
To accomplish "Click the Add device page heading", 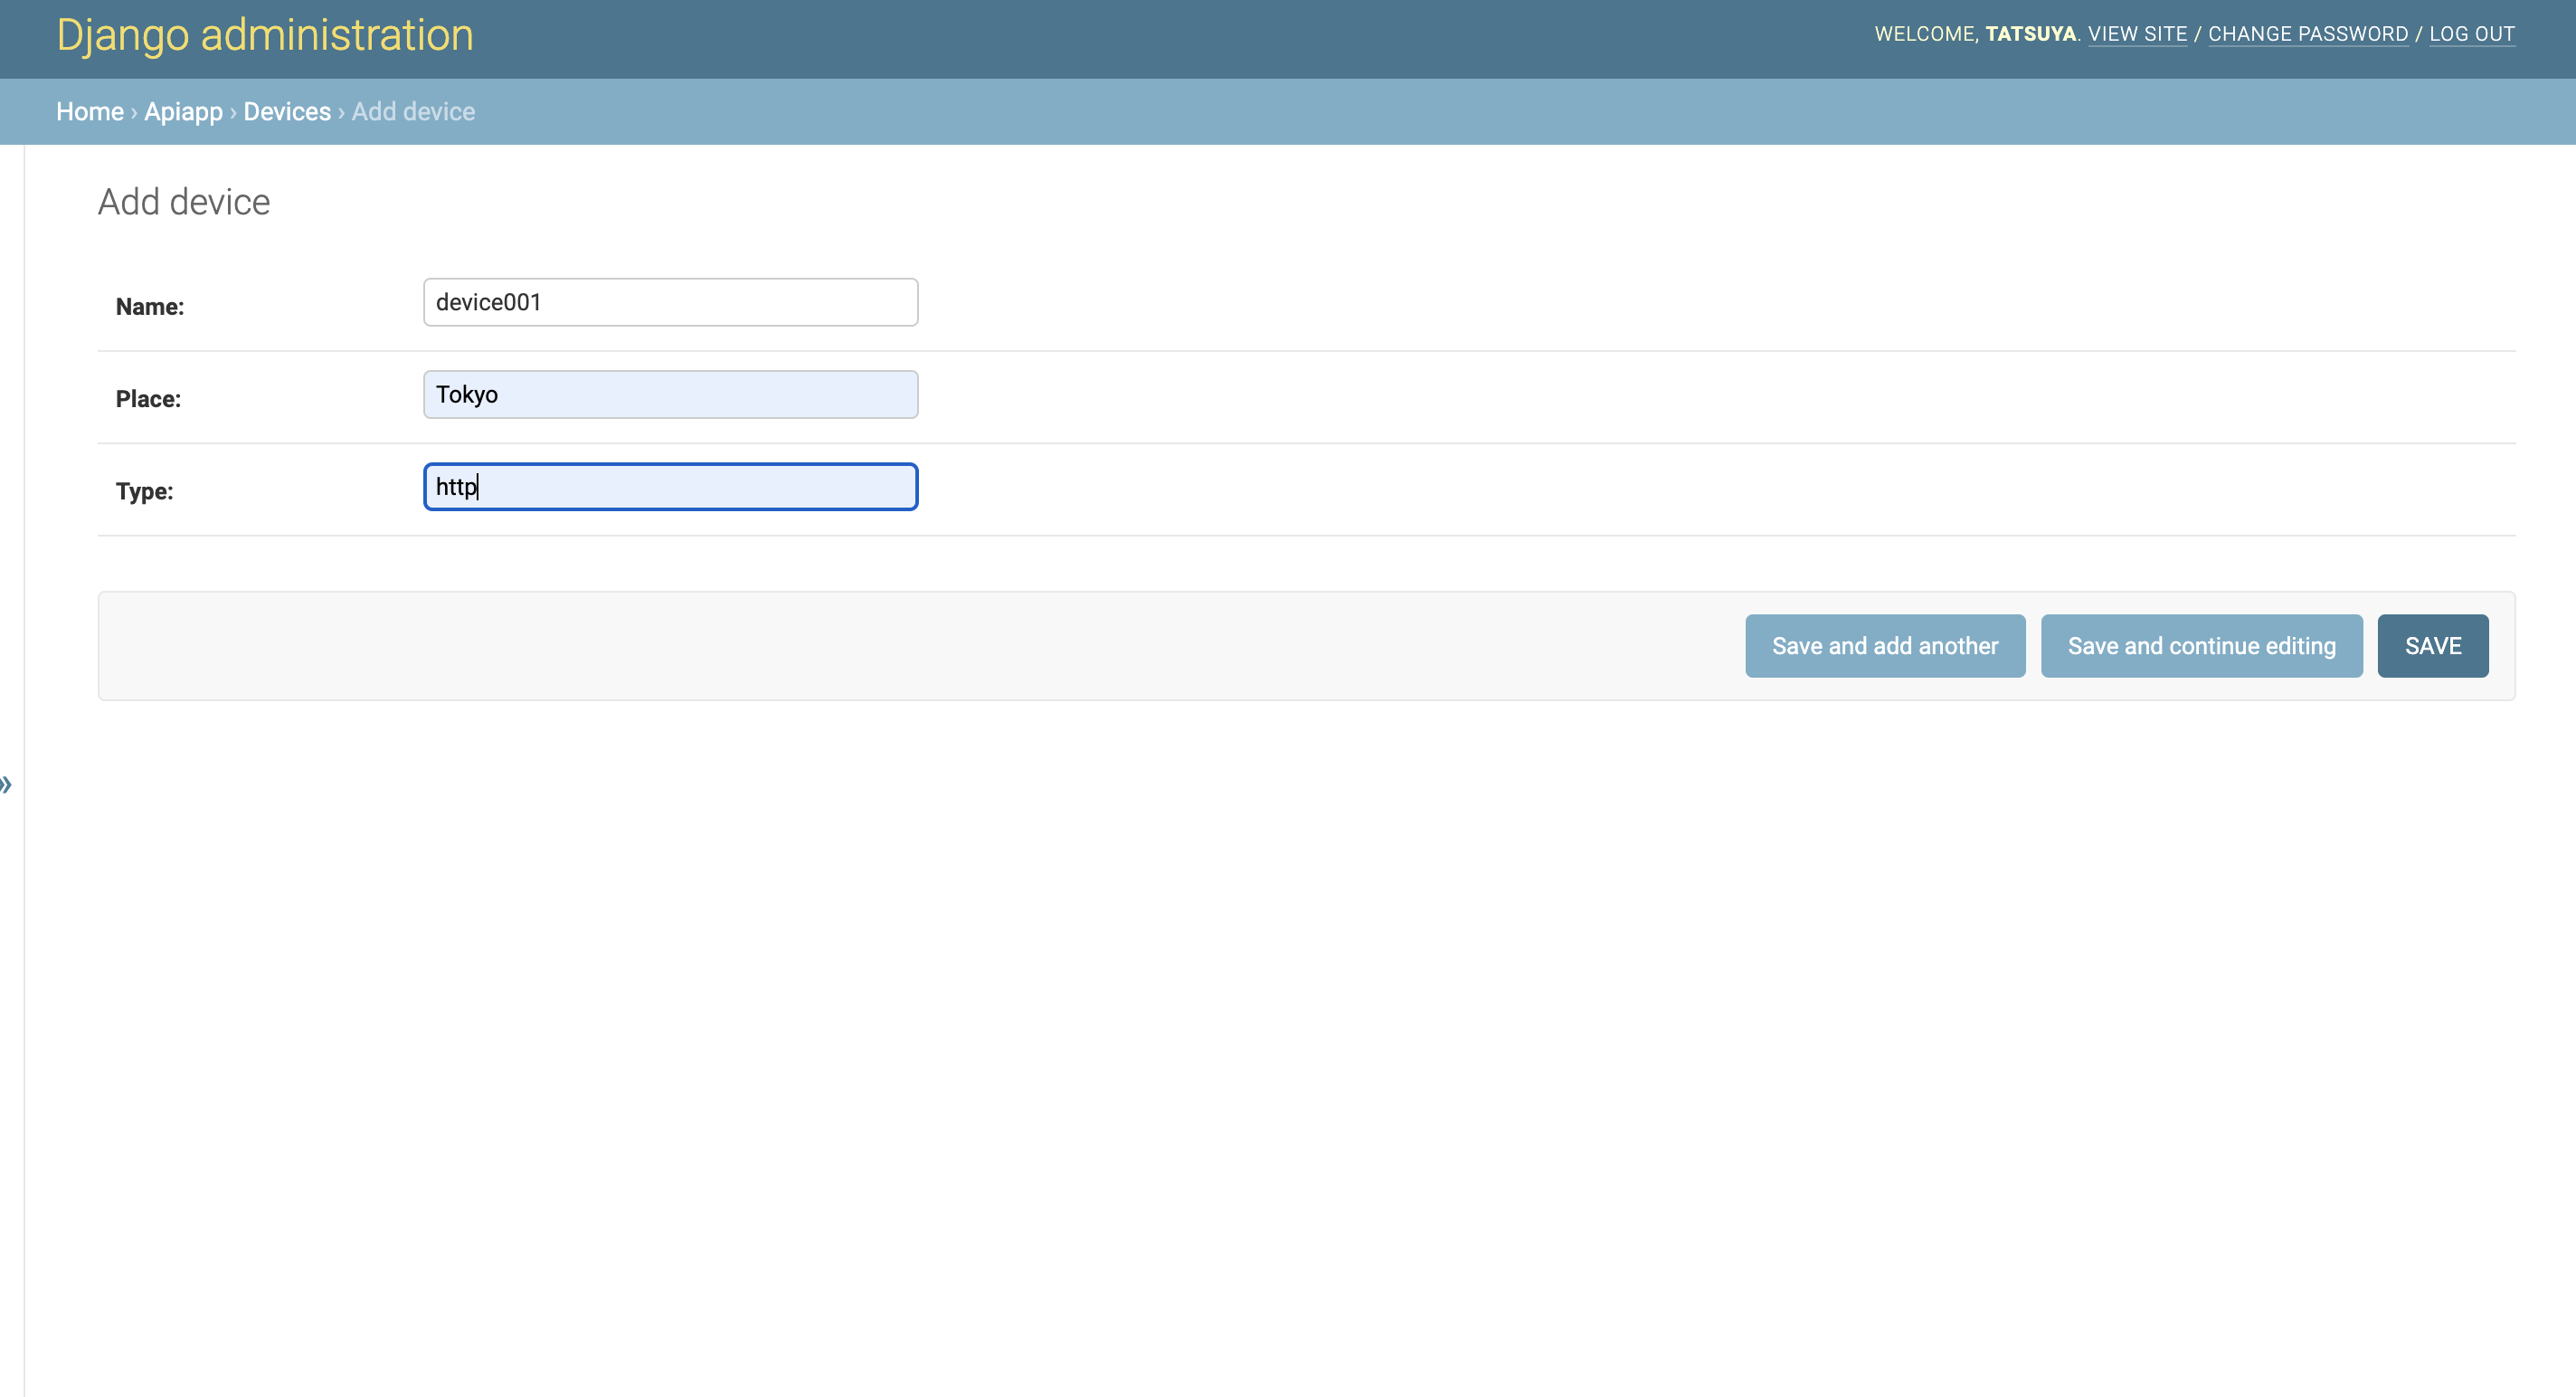I will (184, 202).
